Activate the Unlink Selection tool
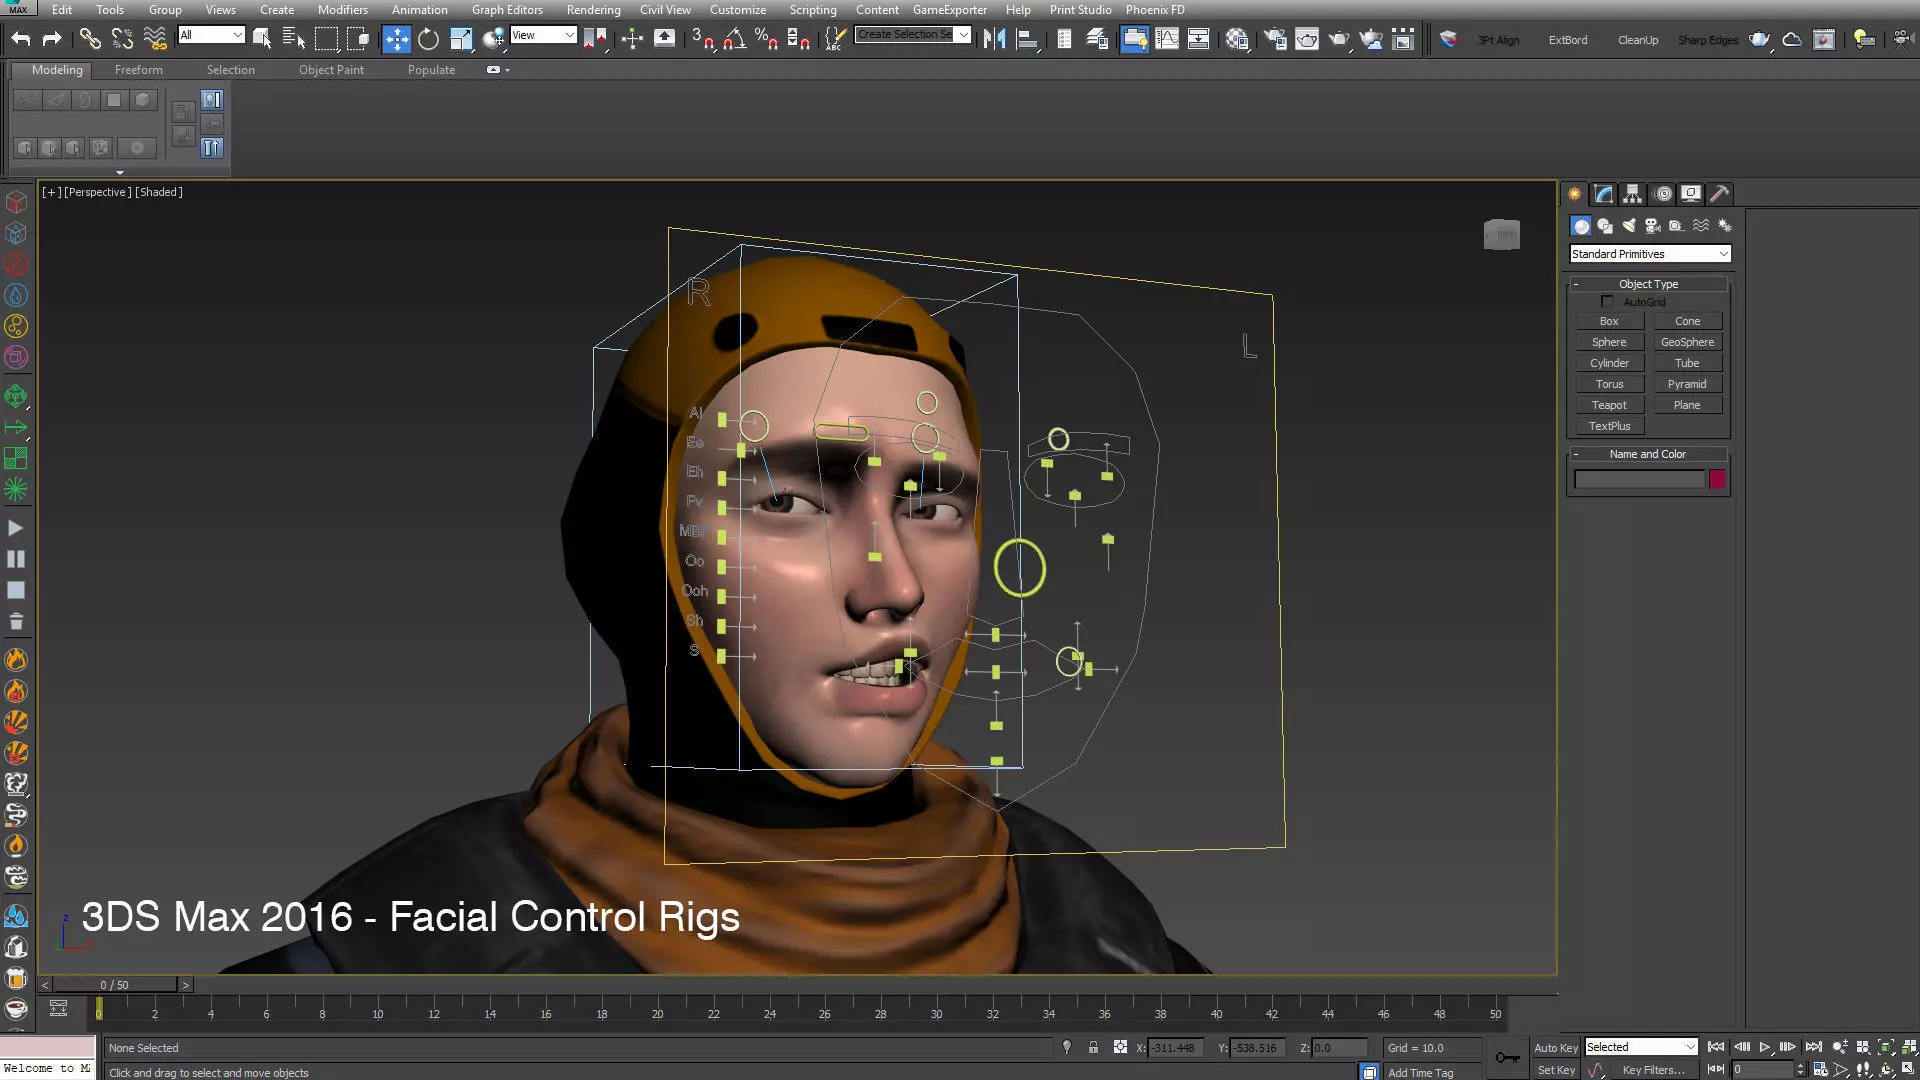The width and height of the screenshot is (1920, 1080). coord(122,39)
